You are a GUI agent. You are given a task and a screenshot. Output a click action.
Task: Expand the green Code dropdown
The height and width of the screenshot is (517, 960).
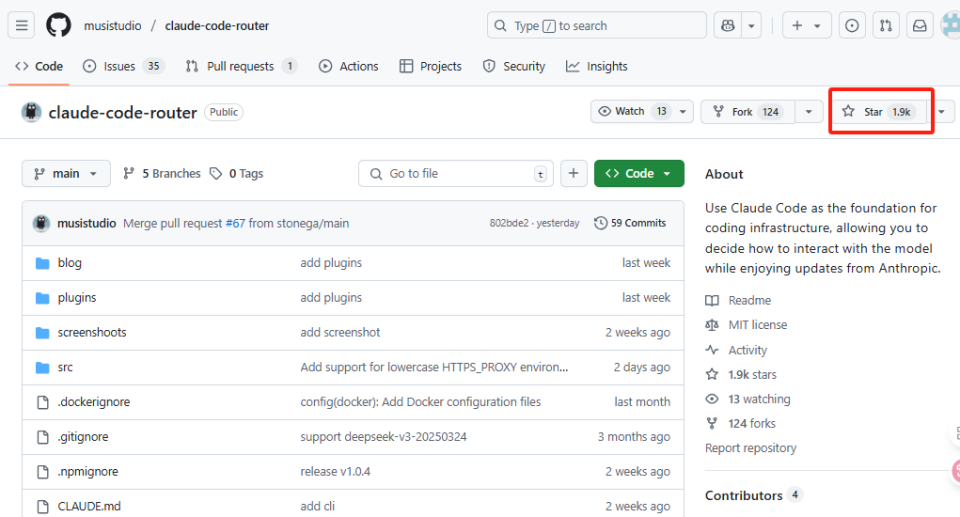(639, 173)
